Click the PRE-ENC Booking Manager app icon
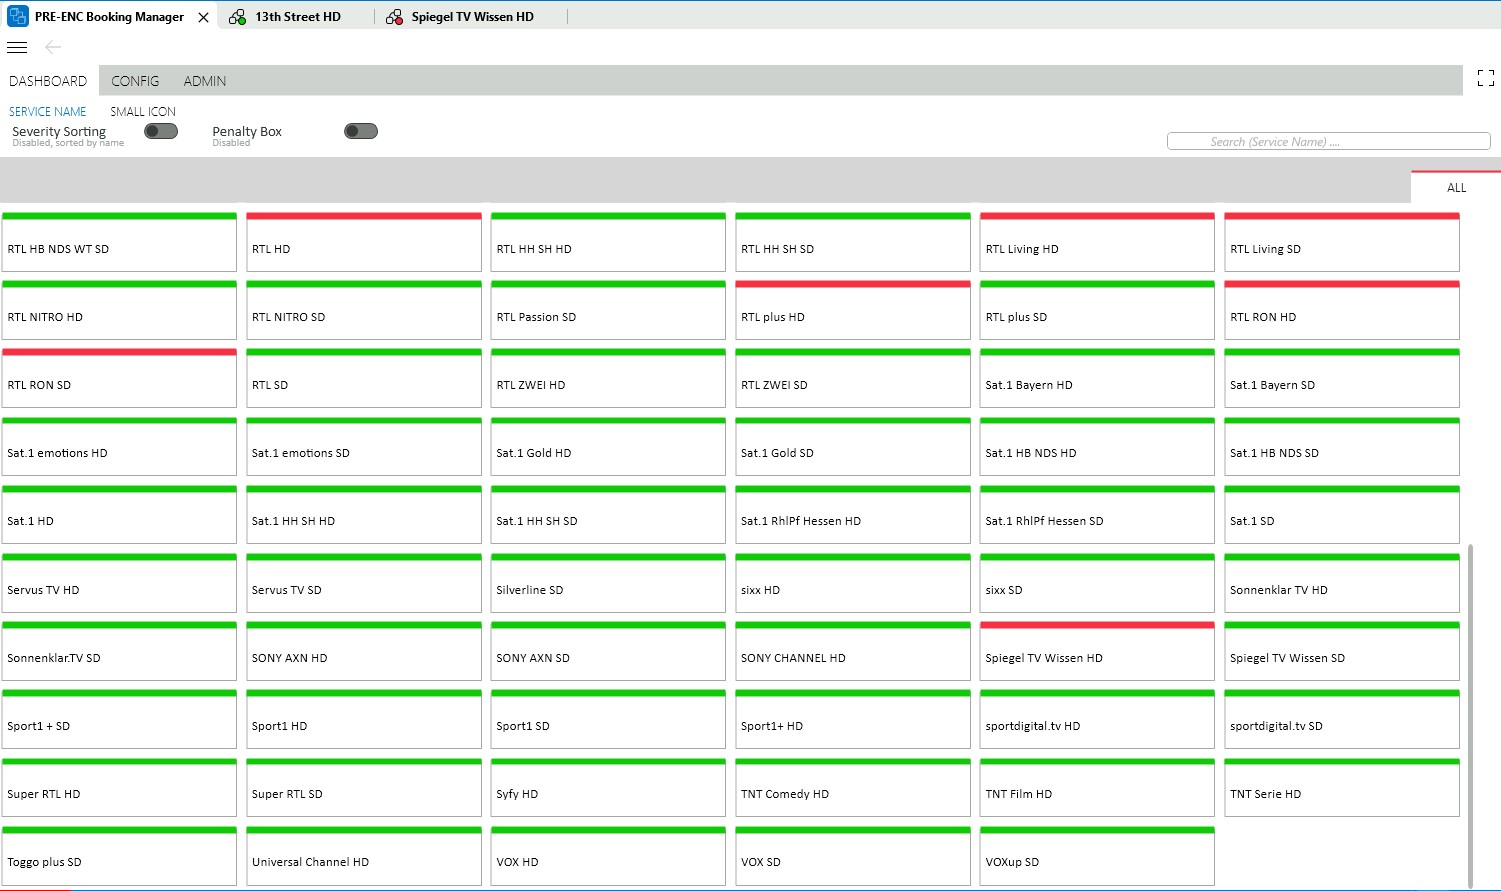Viewport: 1501px width, 891px height. (17, 17)
